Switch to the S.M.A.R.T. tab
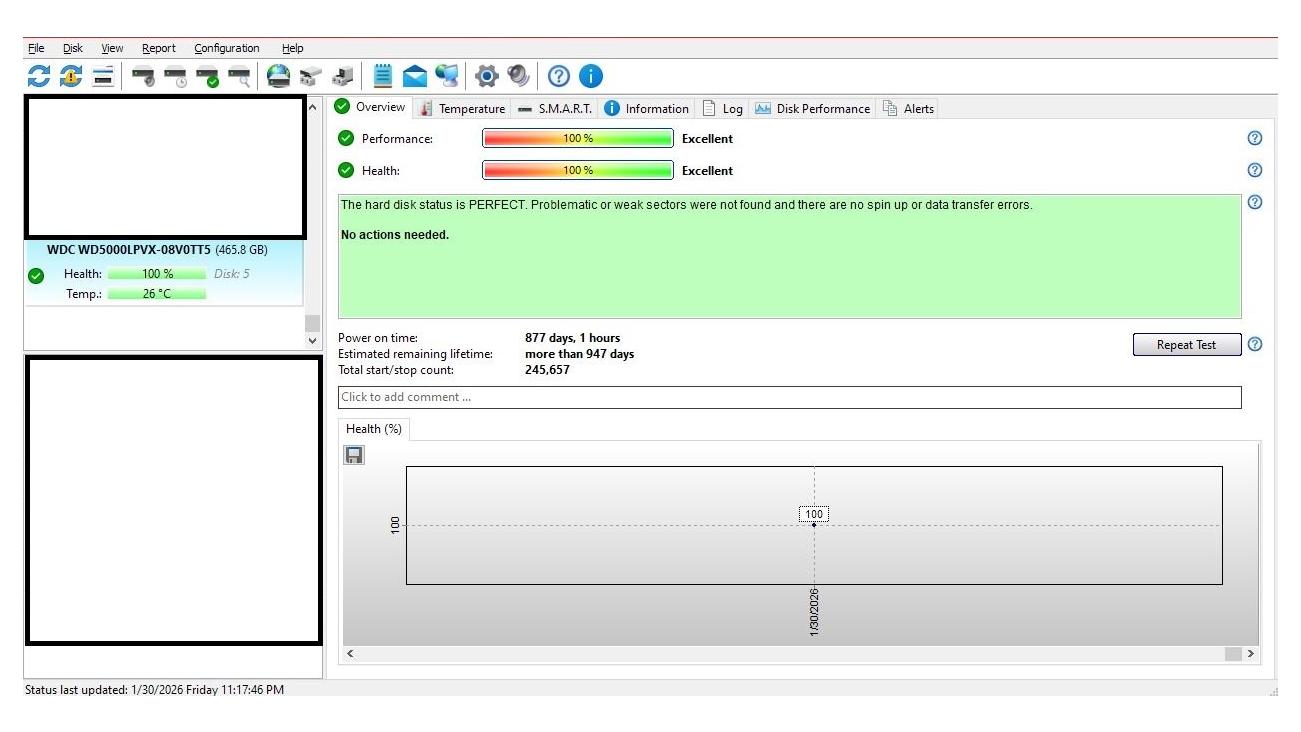1301x732 pixels. [x=555, y=109]
